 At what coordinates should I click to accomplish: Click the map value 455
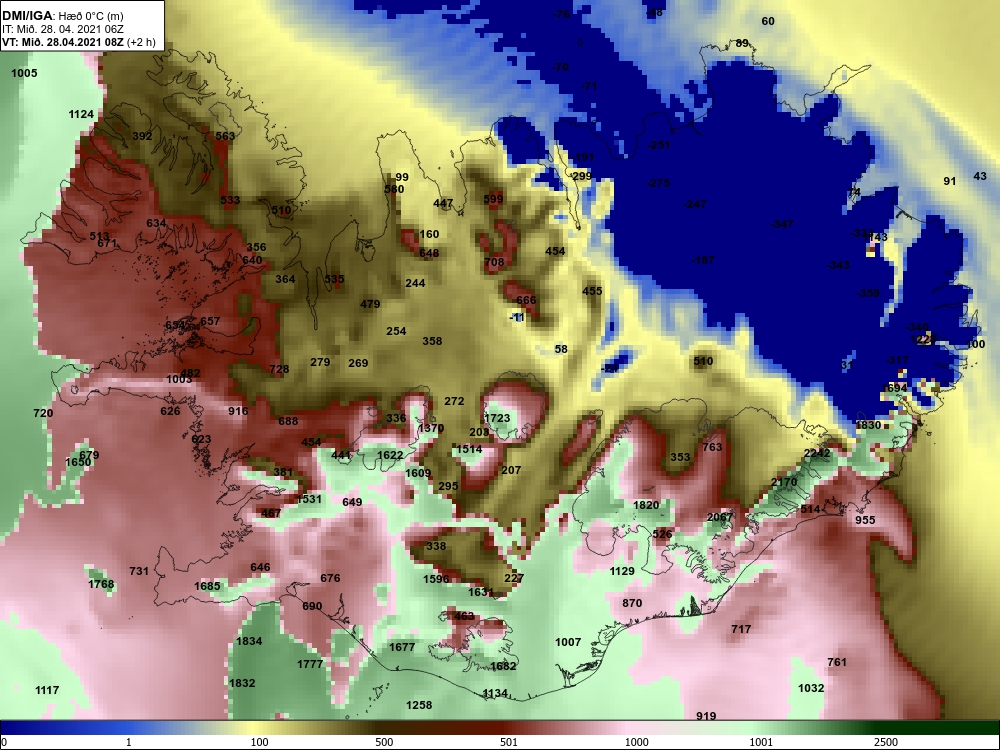[592, 291]
